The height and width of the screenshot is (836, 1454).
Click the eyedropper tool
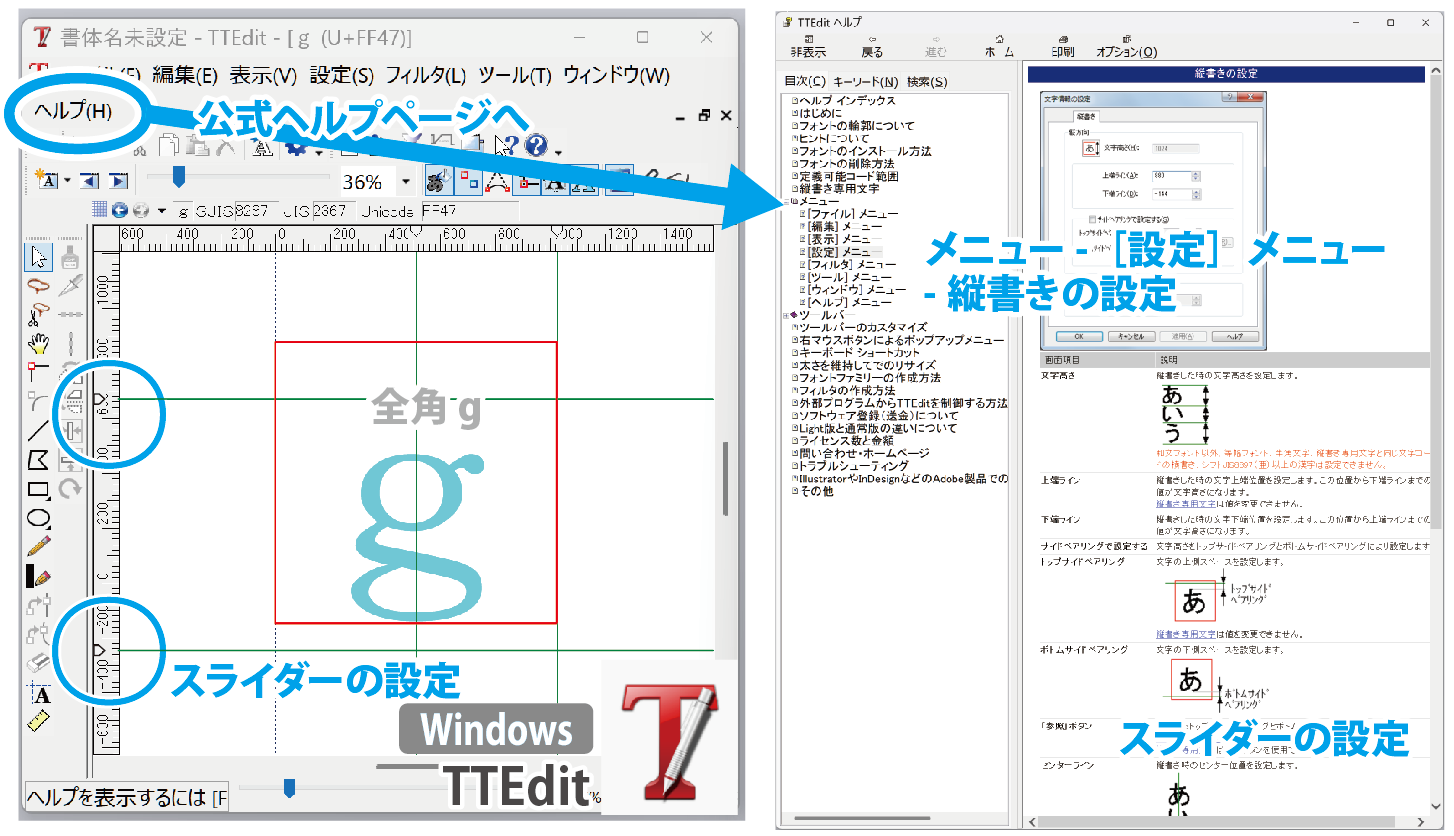[70, 286]
